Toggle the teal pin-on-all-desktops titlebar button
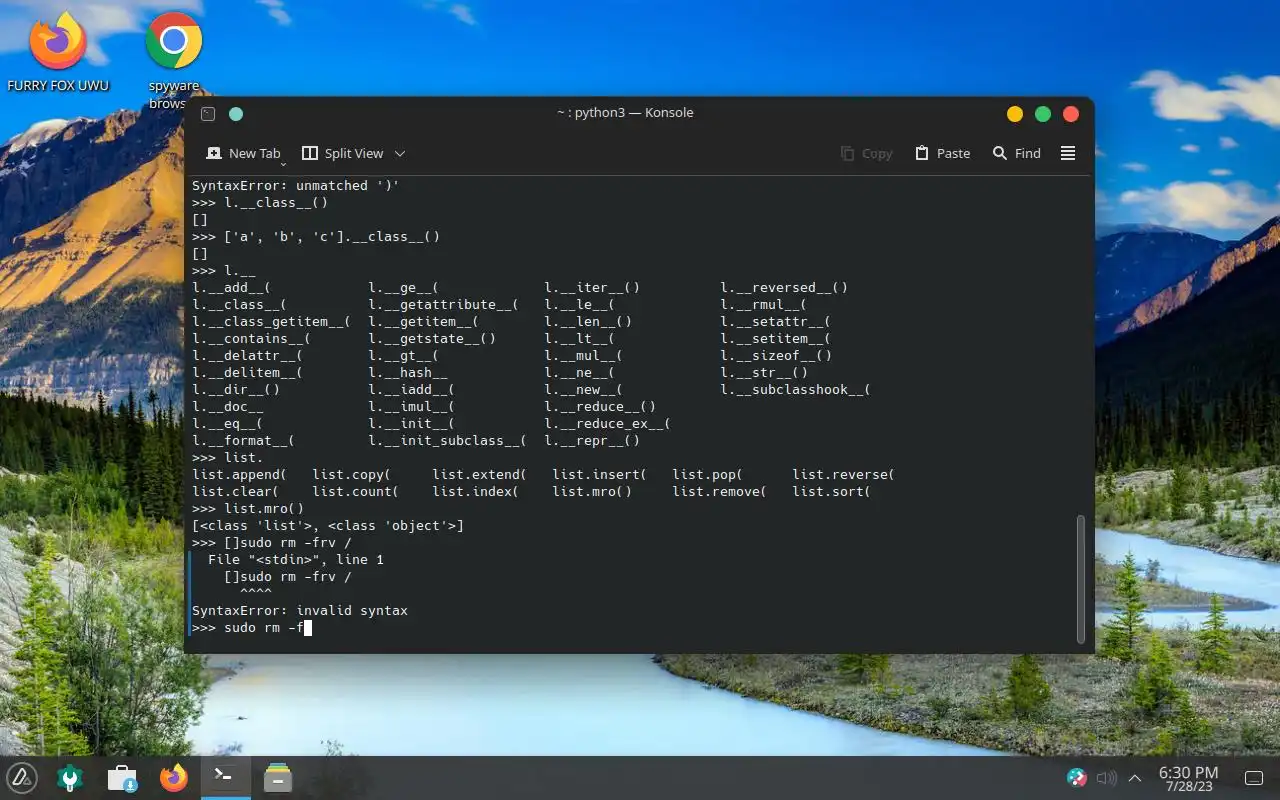 tap(236, 114)
